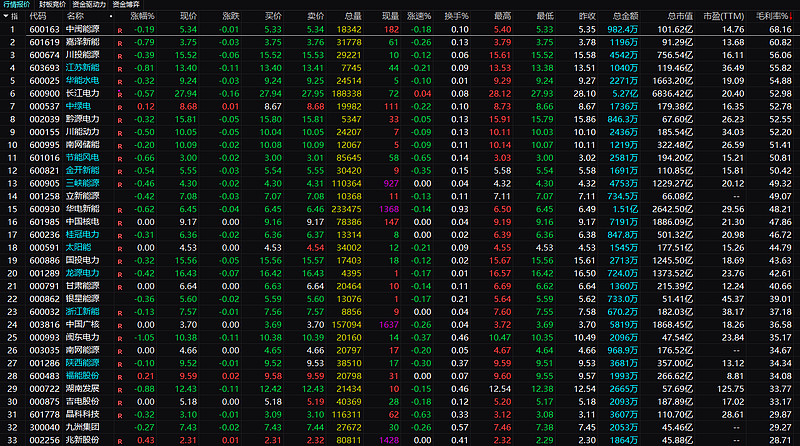This screenshot has height=446, width=800.
Task: Click the R margin icon for 000591
Action: click(120, 249)
